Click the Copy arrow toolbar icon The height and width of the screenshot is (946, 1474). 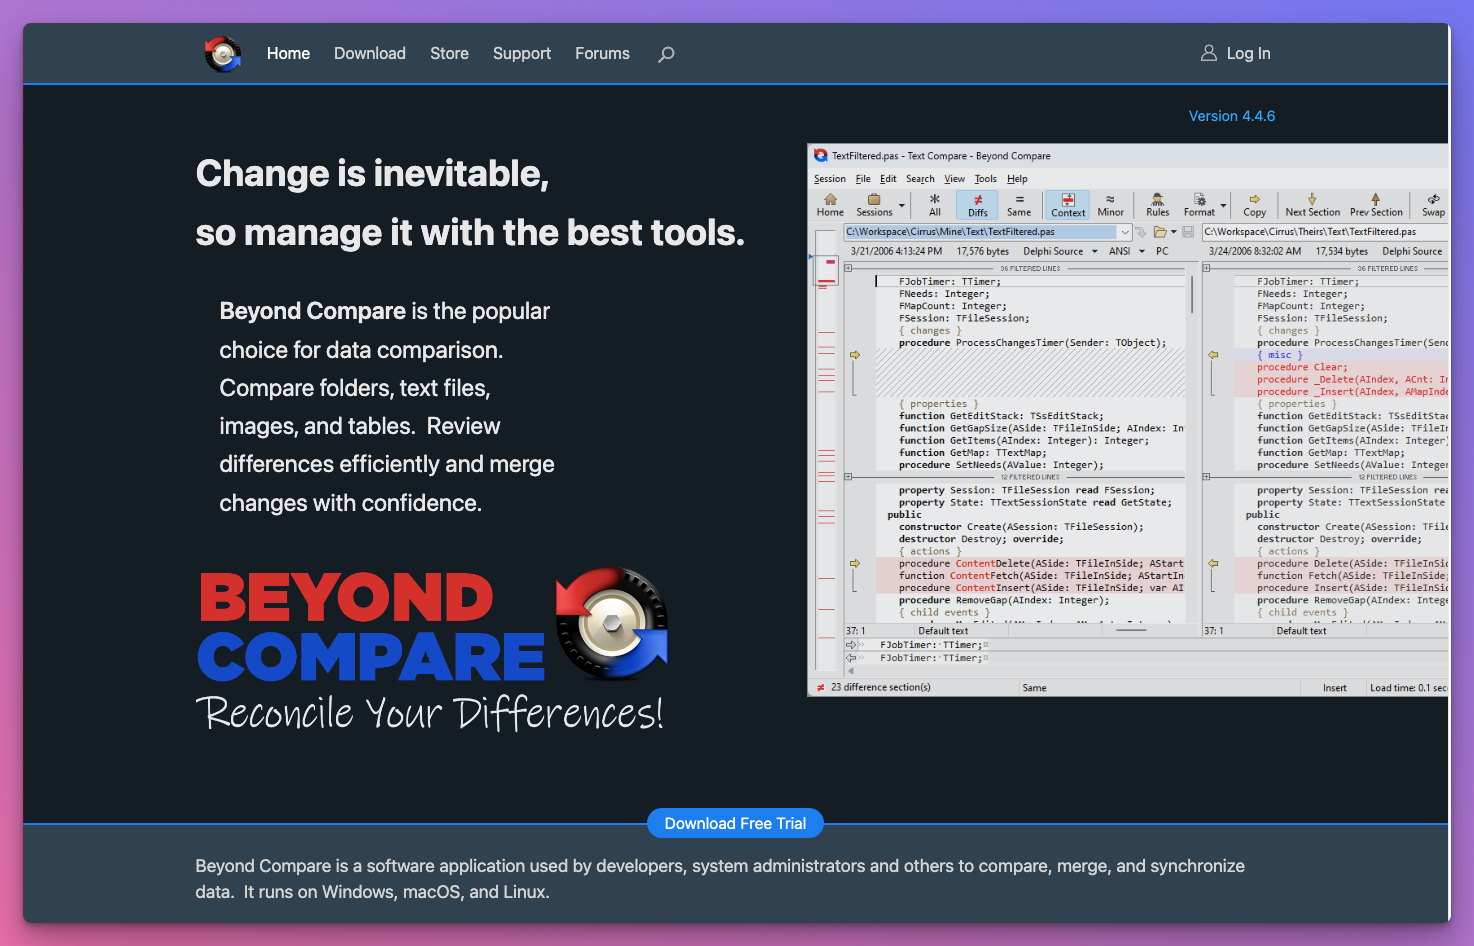click(1254, 205)
